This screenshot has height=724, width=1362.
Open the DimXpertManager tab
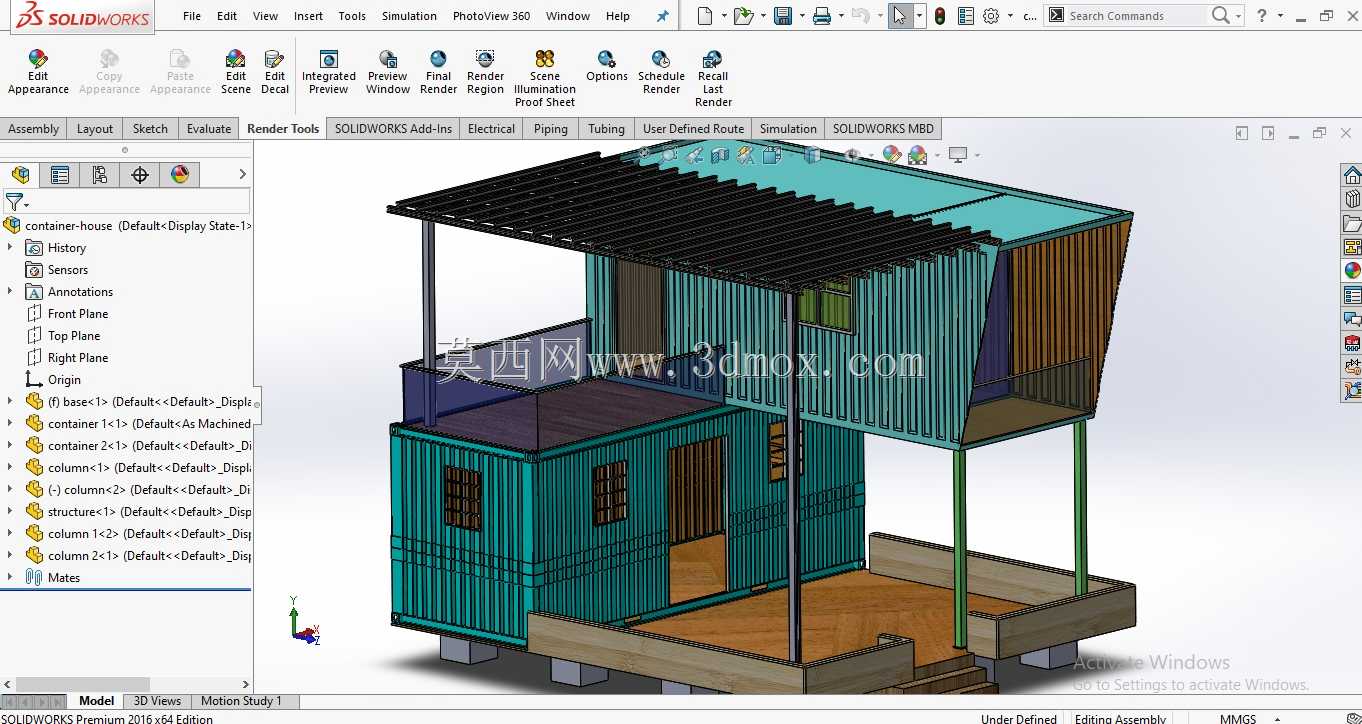pyautogui.click(x=140, y=175)
